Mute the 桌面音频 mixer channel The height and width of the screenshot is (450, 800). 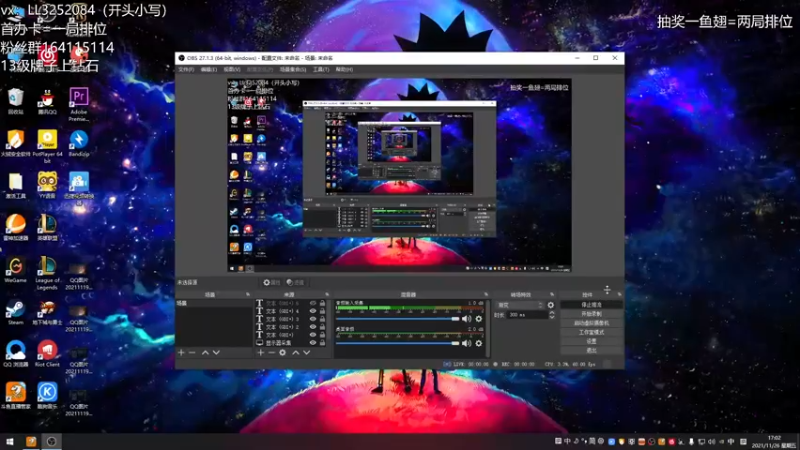466,343
